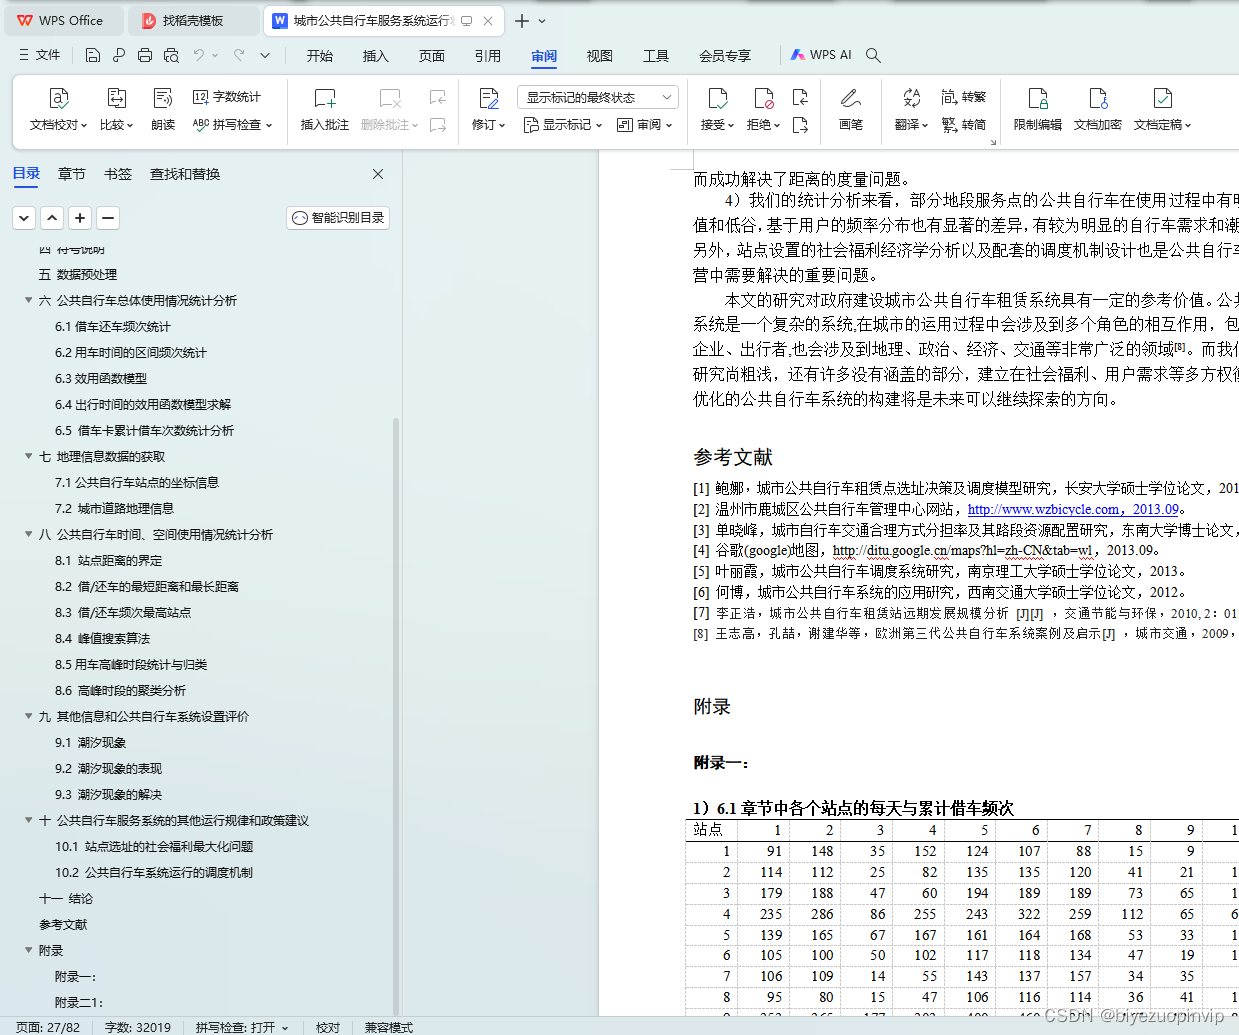
Task: Jump to outline item 9.1 潮汐现象
Action: (x=90, y=742)
